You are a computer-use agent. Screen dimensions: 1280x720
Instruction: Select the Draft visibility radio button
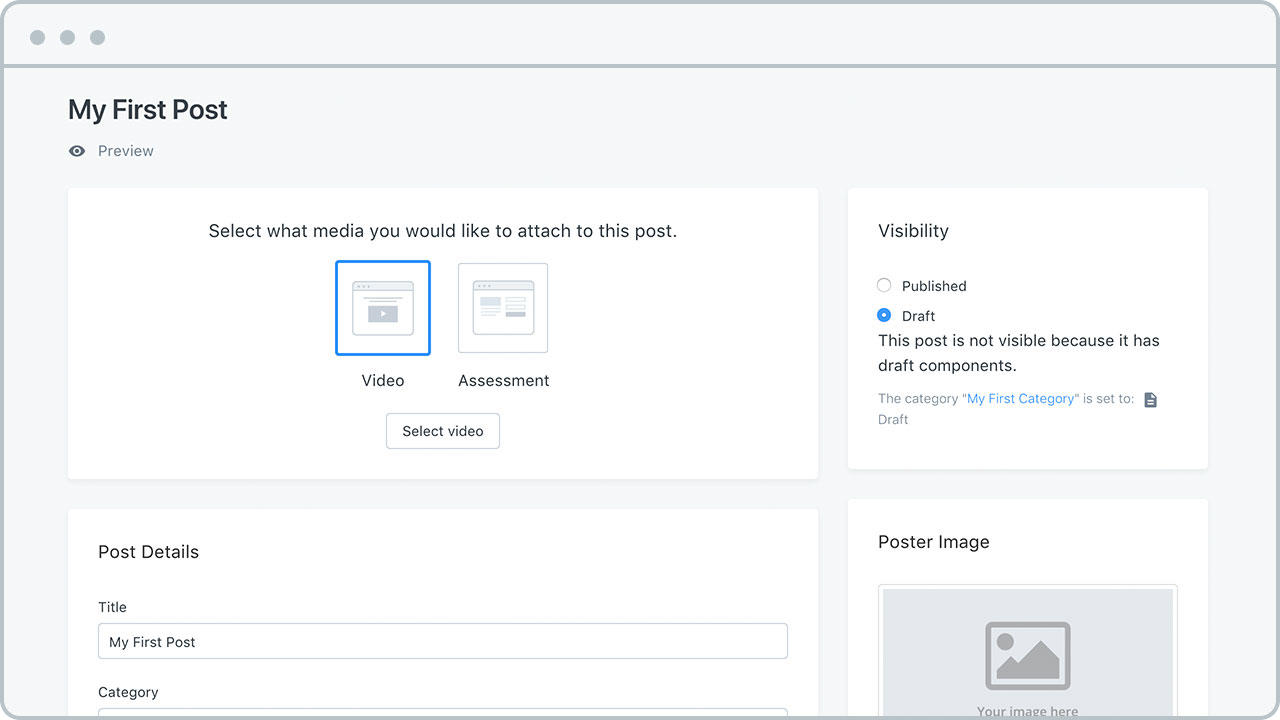click(x=884, y=315)
